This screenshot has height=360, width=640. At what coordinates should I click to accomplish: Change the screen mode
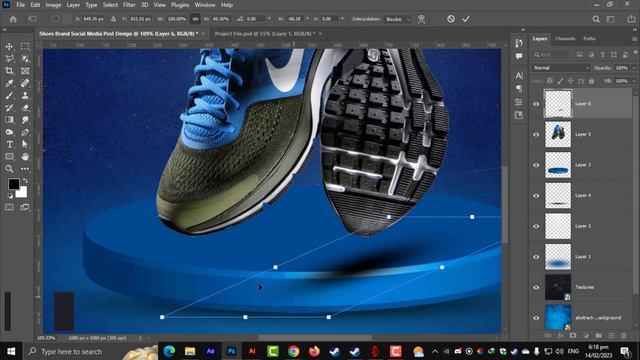click(25, 207)
